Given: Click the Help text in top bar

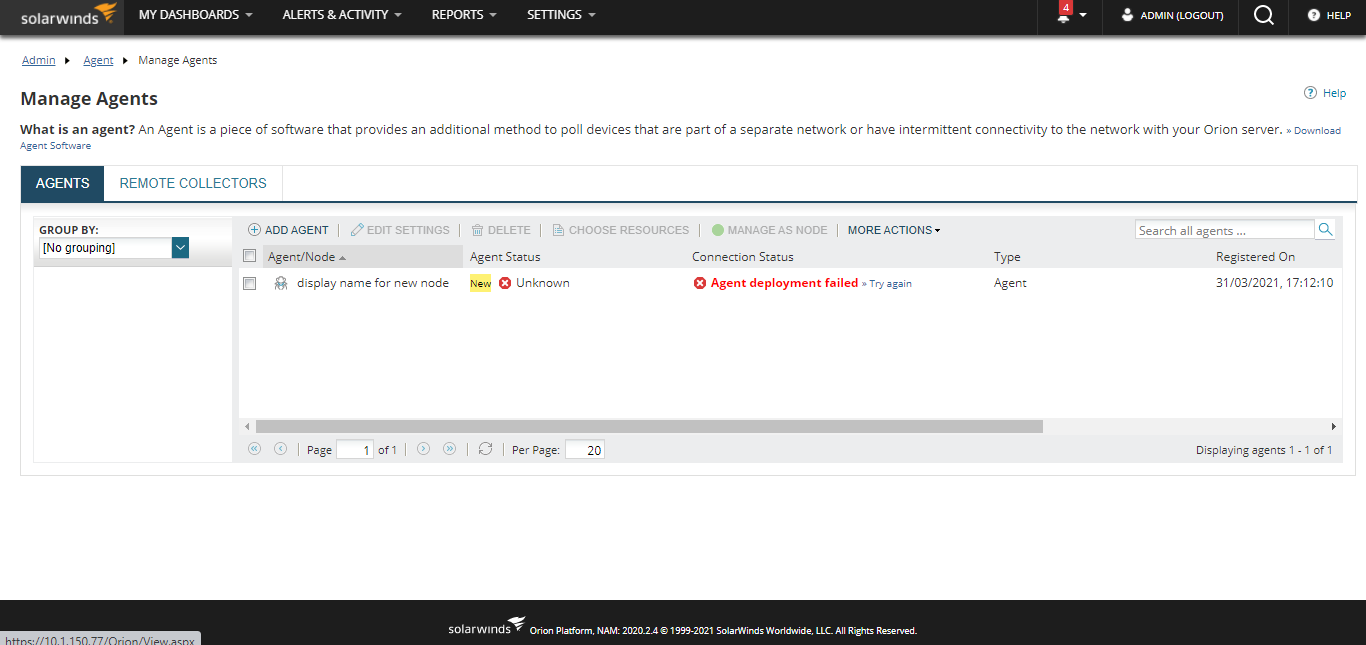Looking at the screenshot, I should (x=1339, y=16).
